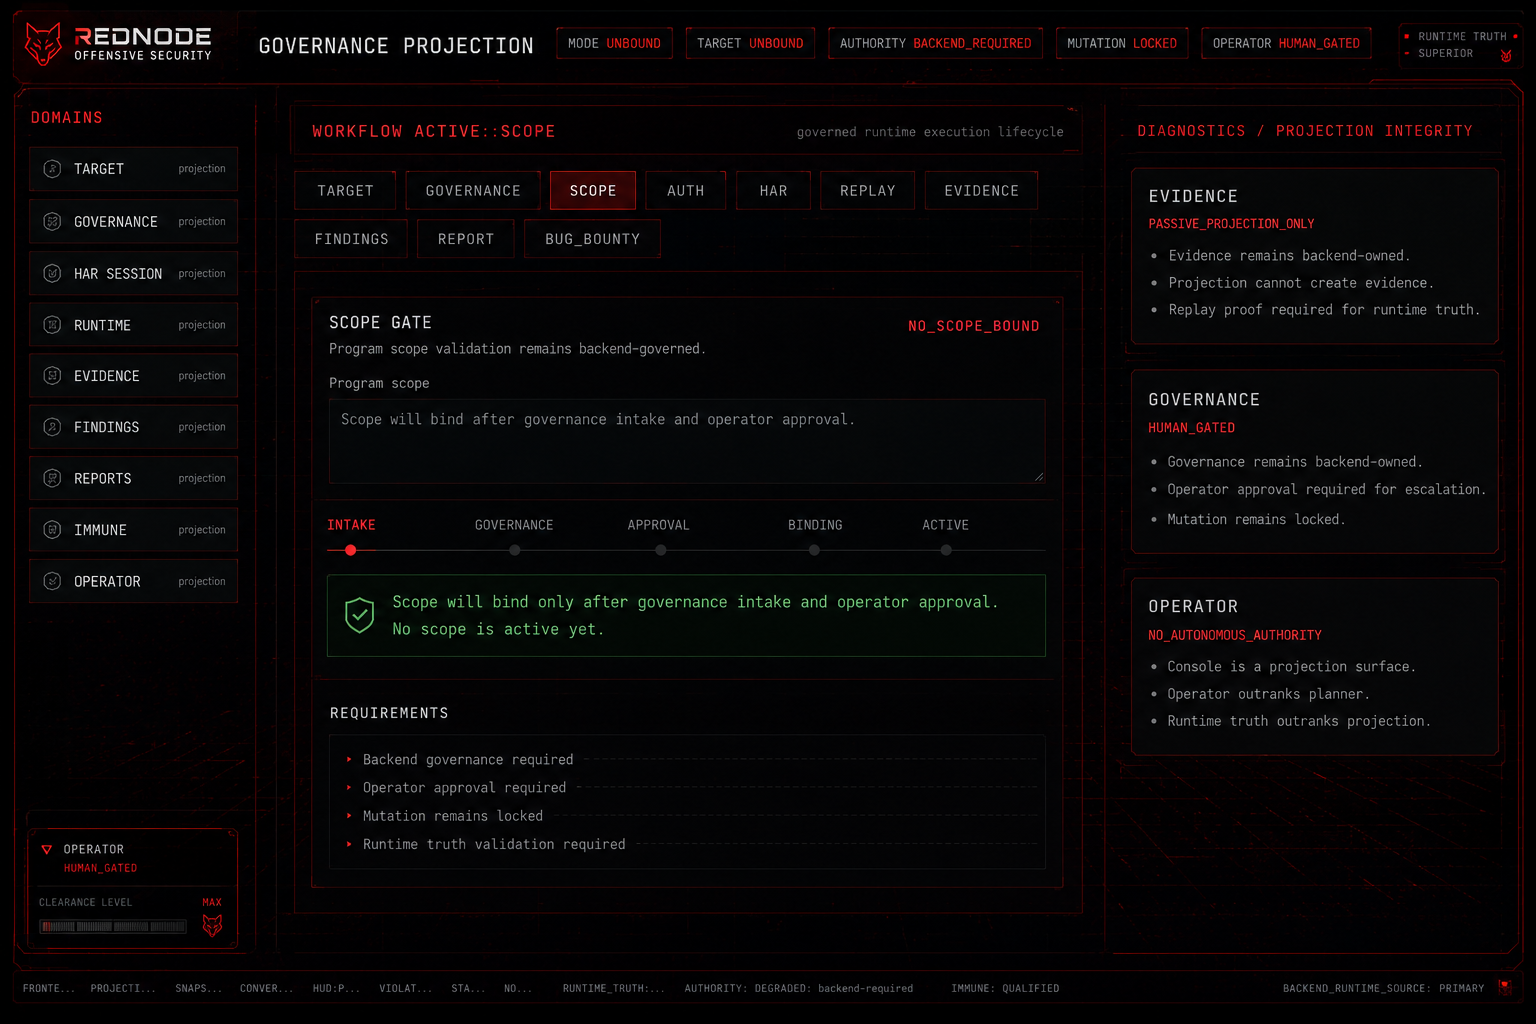Click the PASSIVE_PROJECTION_ONLY label in the Evidence card
The width and height of the screenshot is (1536, 1024).
[1231, 224]
